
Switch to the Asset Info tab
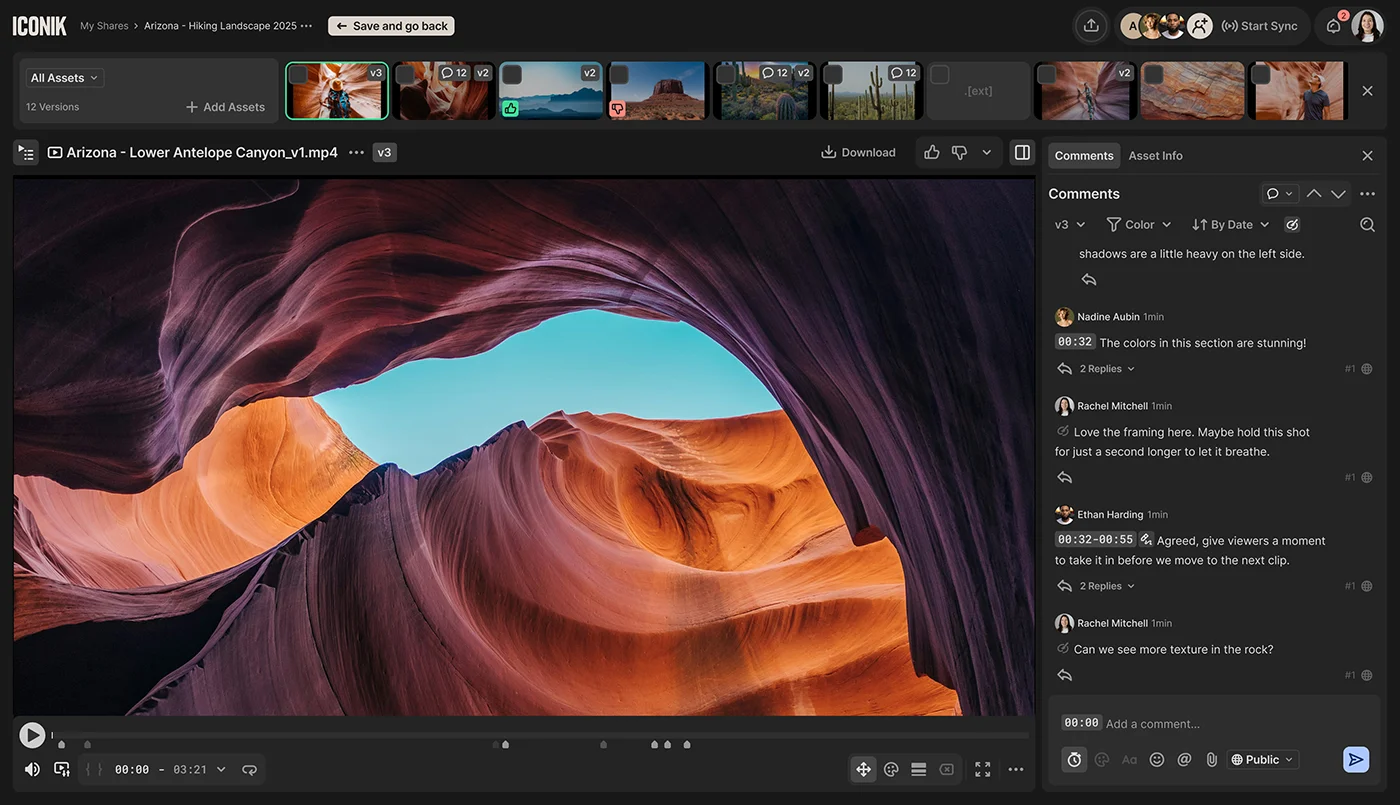tap(1155, 156)
